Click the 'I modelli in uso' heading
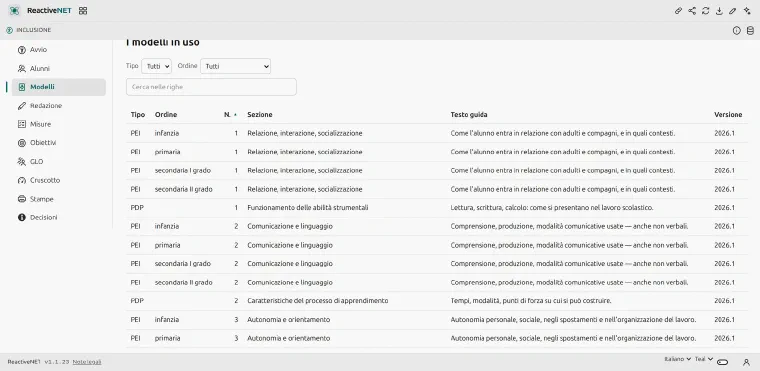 click(162, 43)
